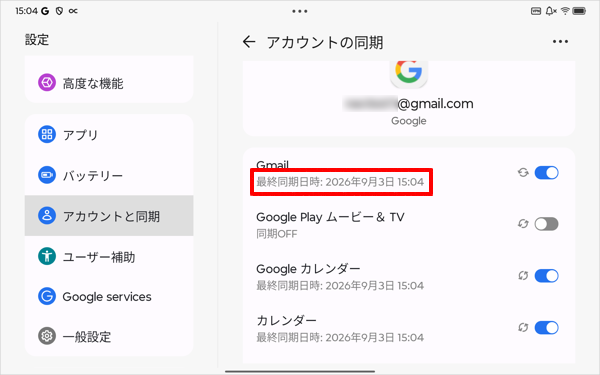Click the green ユーザー補助 accessibility icon
The image size is (600, 375).
tap(47, 256)
